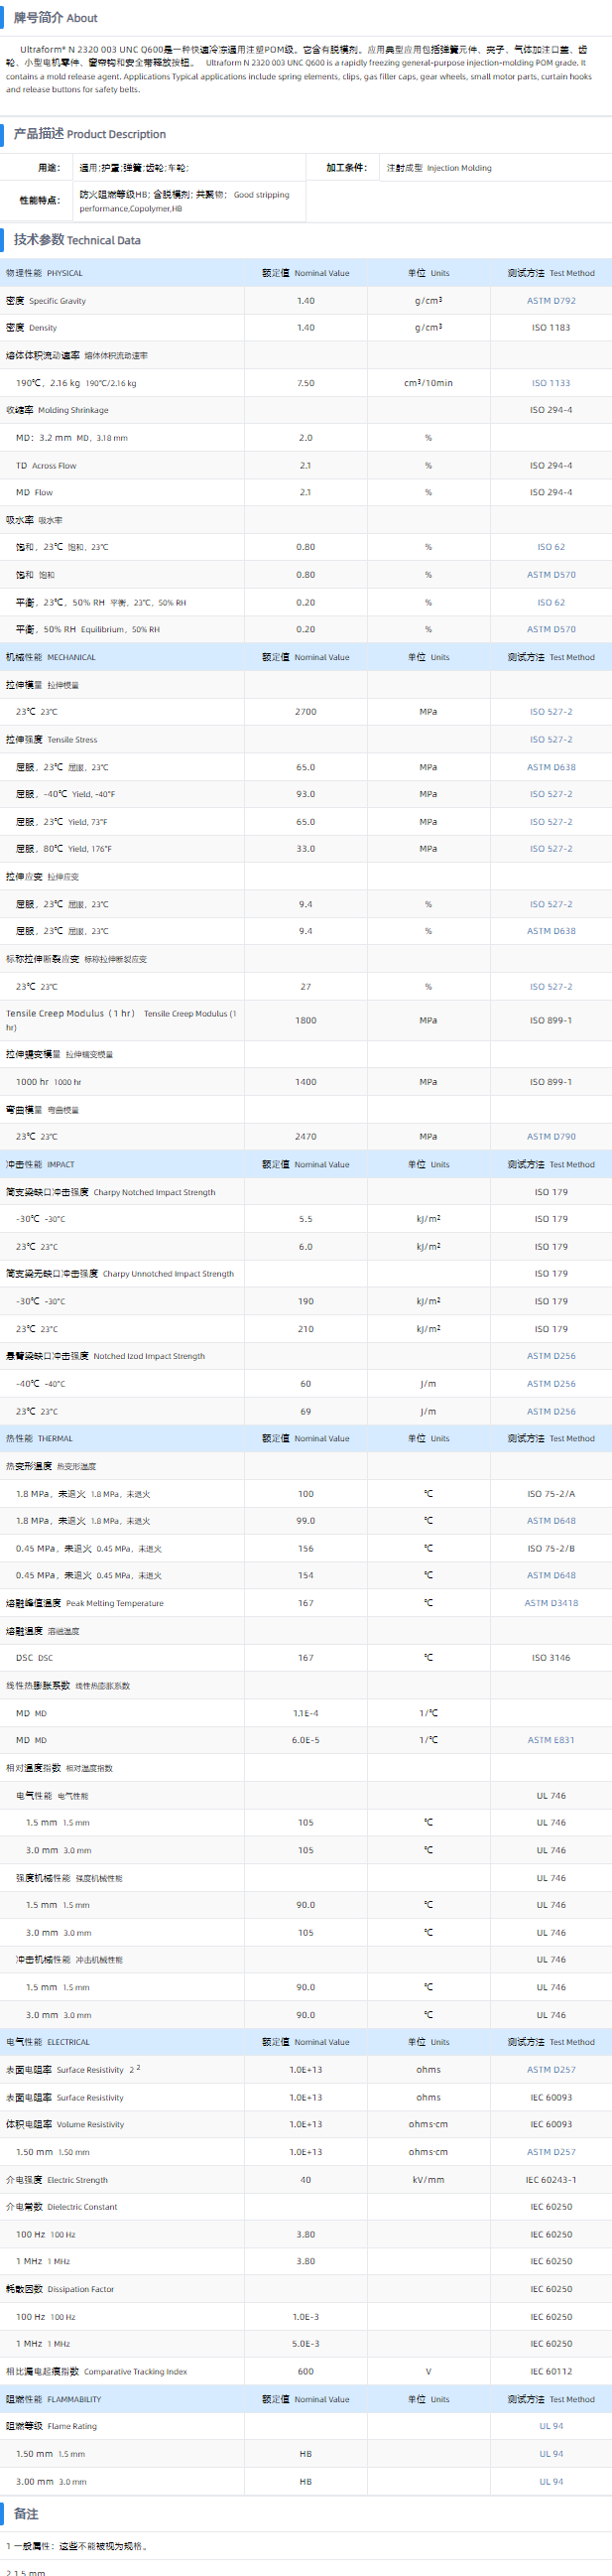Open the ASTM D3418 test method link

[551, 1603]
